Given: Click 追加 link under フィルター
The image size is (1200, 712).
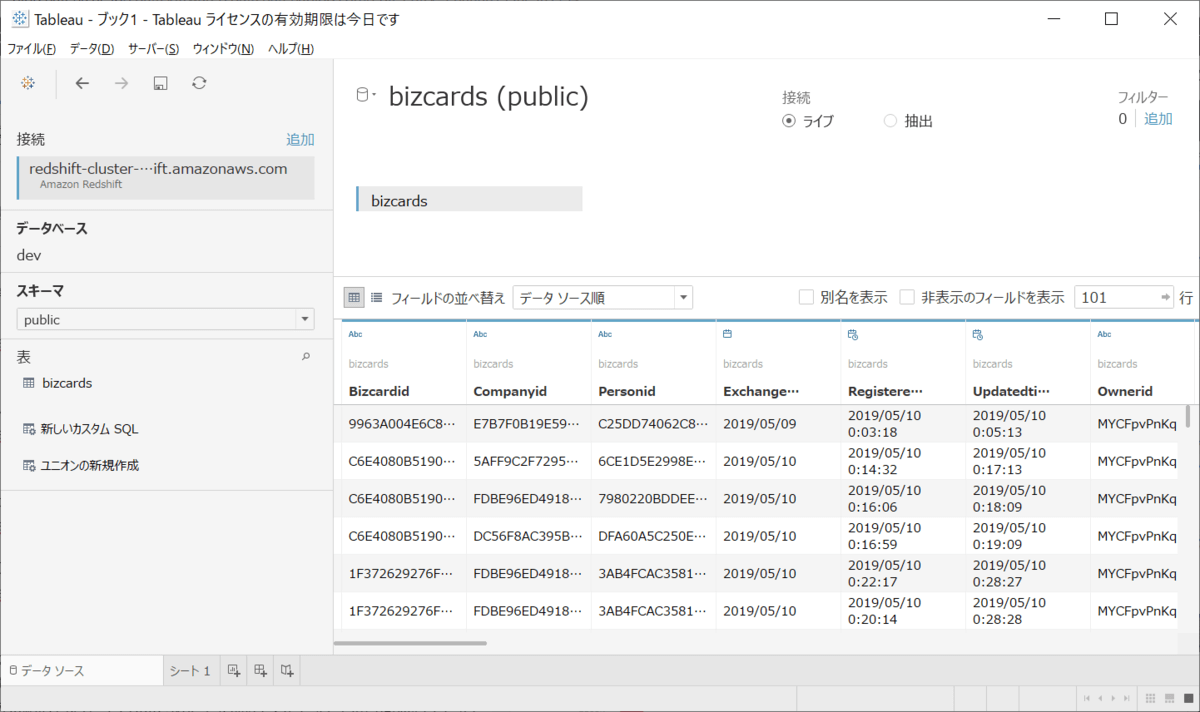Looking at the screenshot, I should coord(1158,119).
